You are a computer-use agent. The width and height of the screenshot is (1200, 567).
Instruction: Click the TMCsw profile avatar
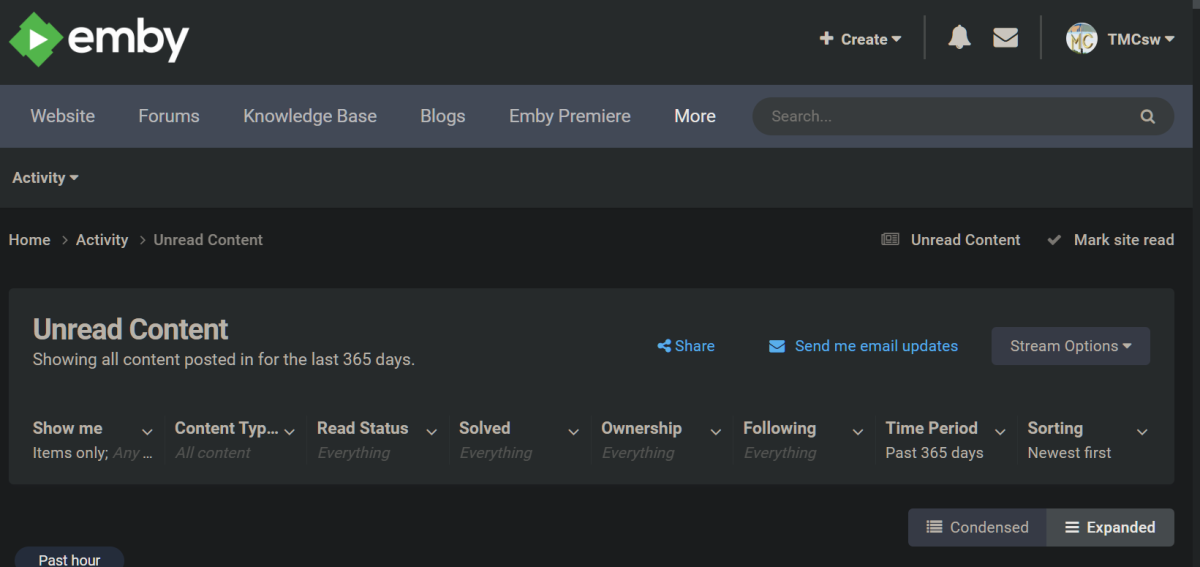tap(1081, 39)
